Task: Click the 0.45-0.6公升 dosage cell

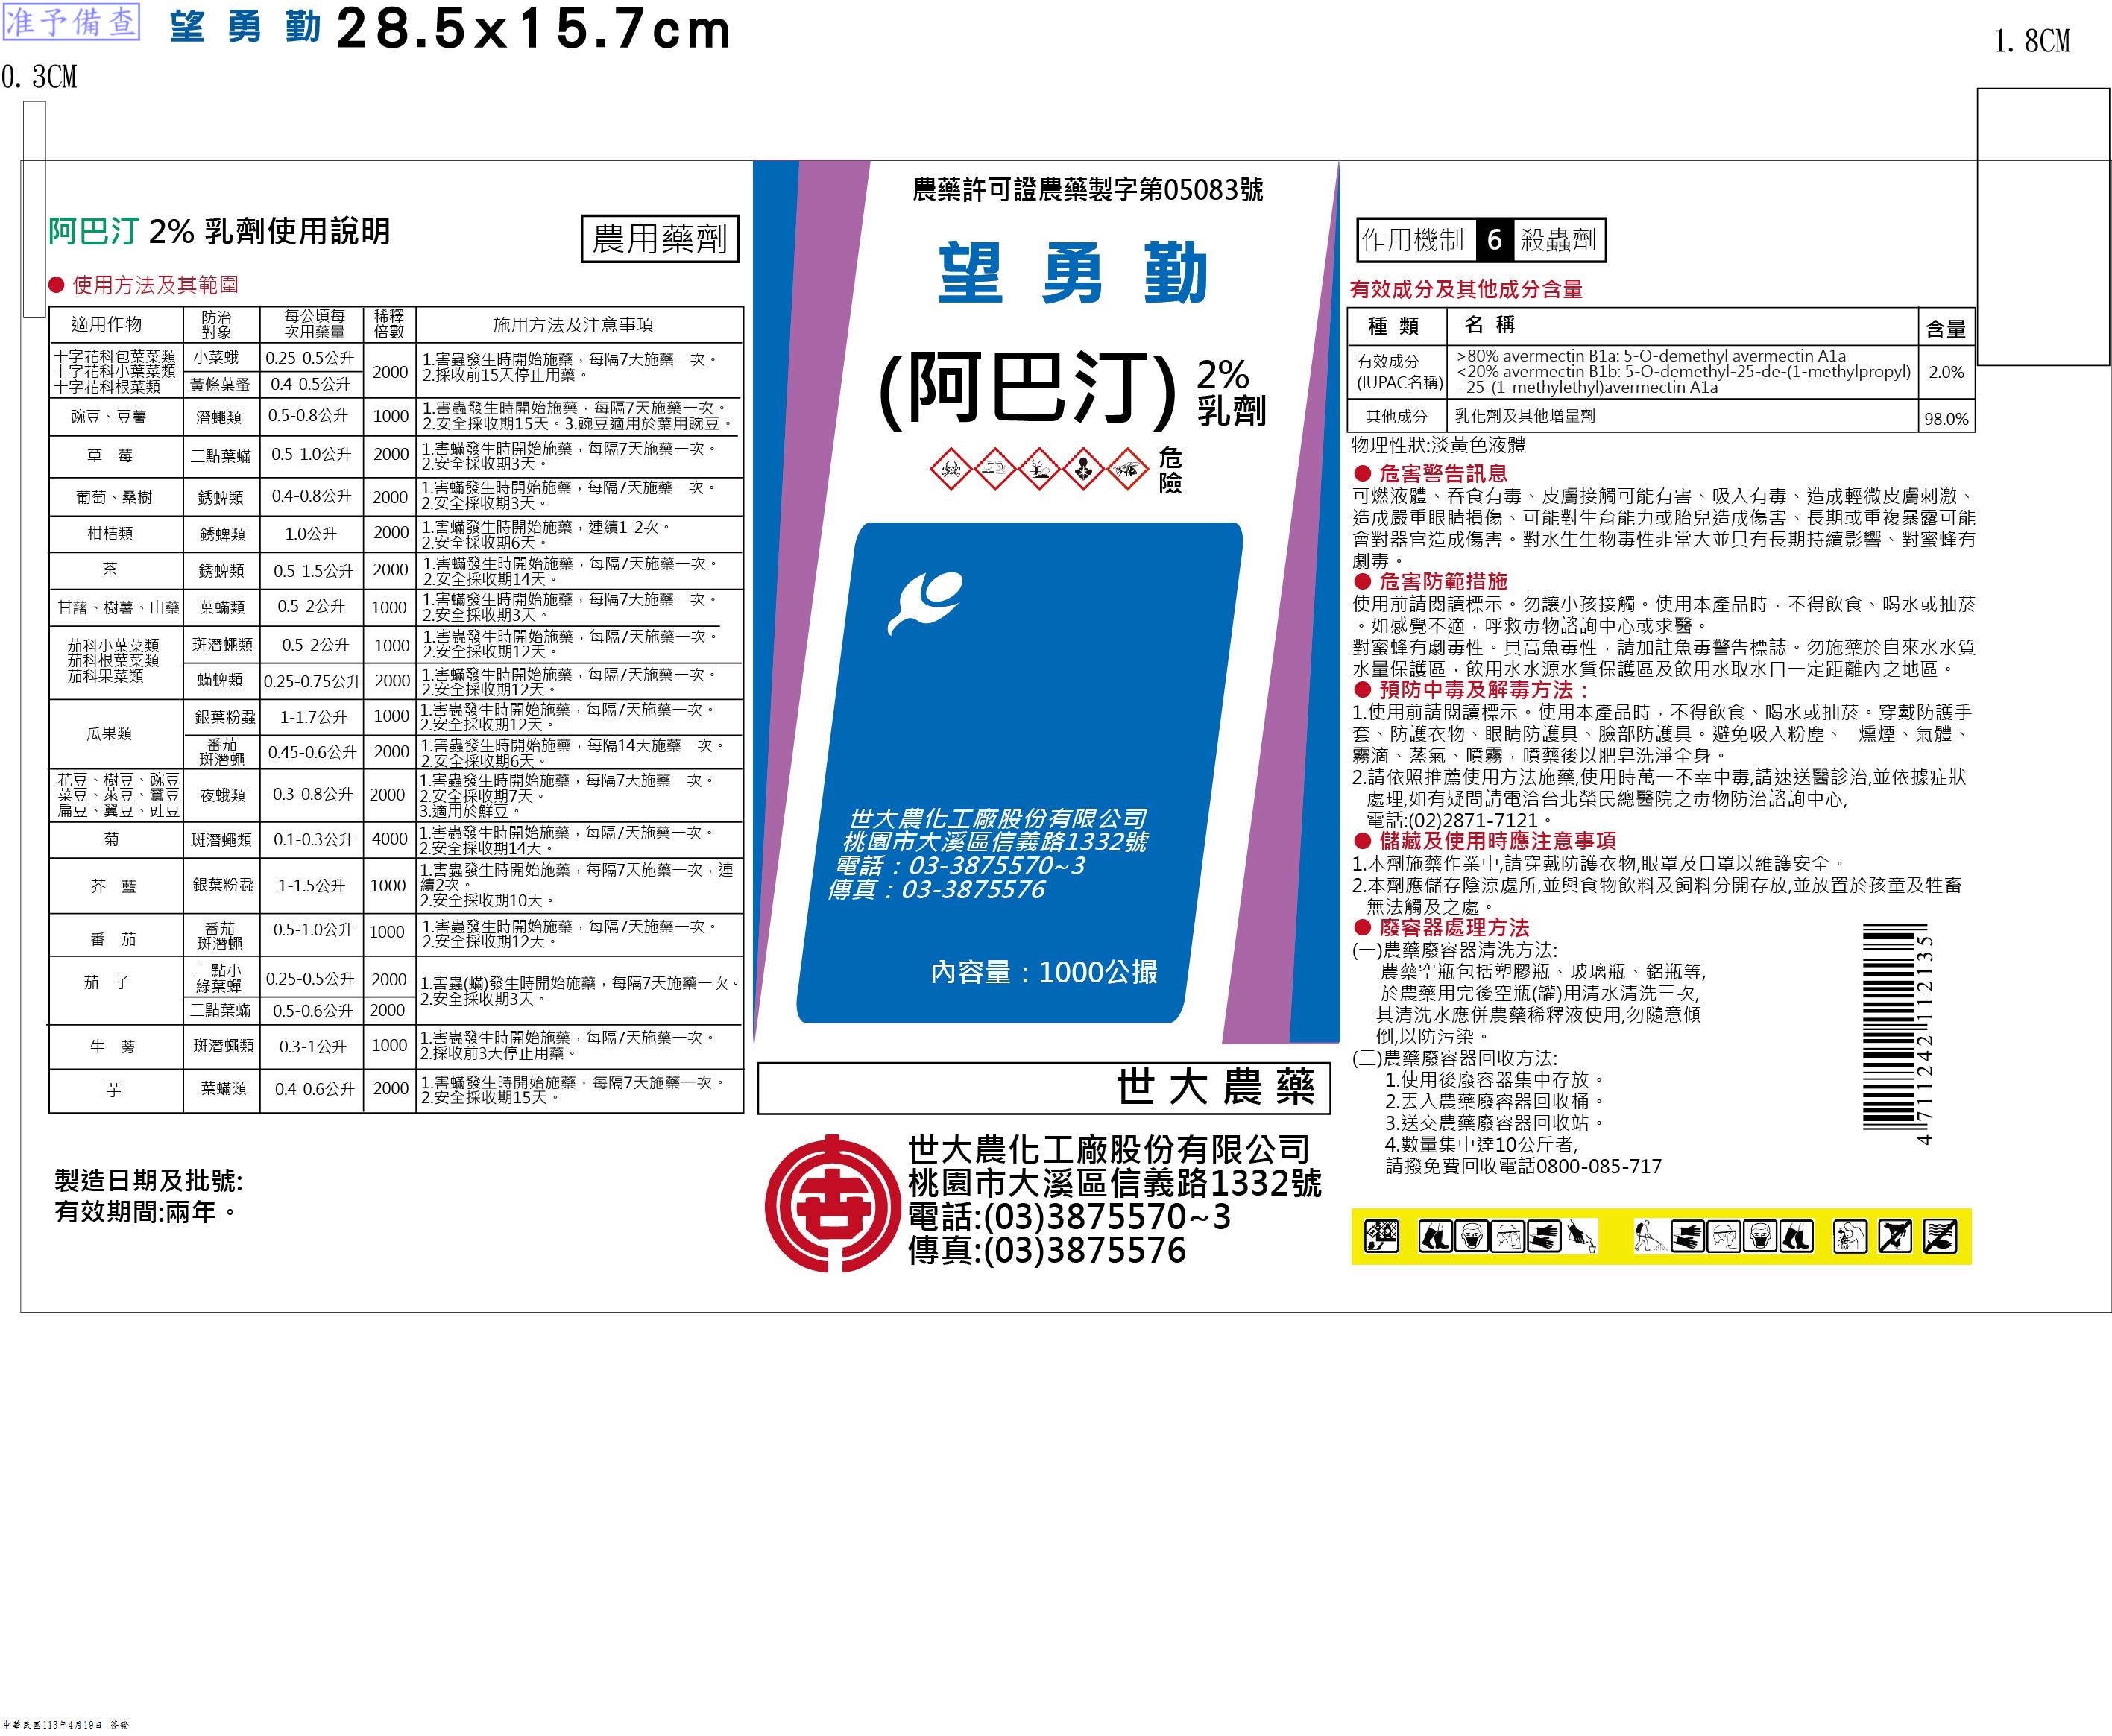Action: click(312, 752)
